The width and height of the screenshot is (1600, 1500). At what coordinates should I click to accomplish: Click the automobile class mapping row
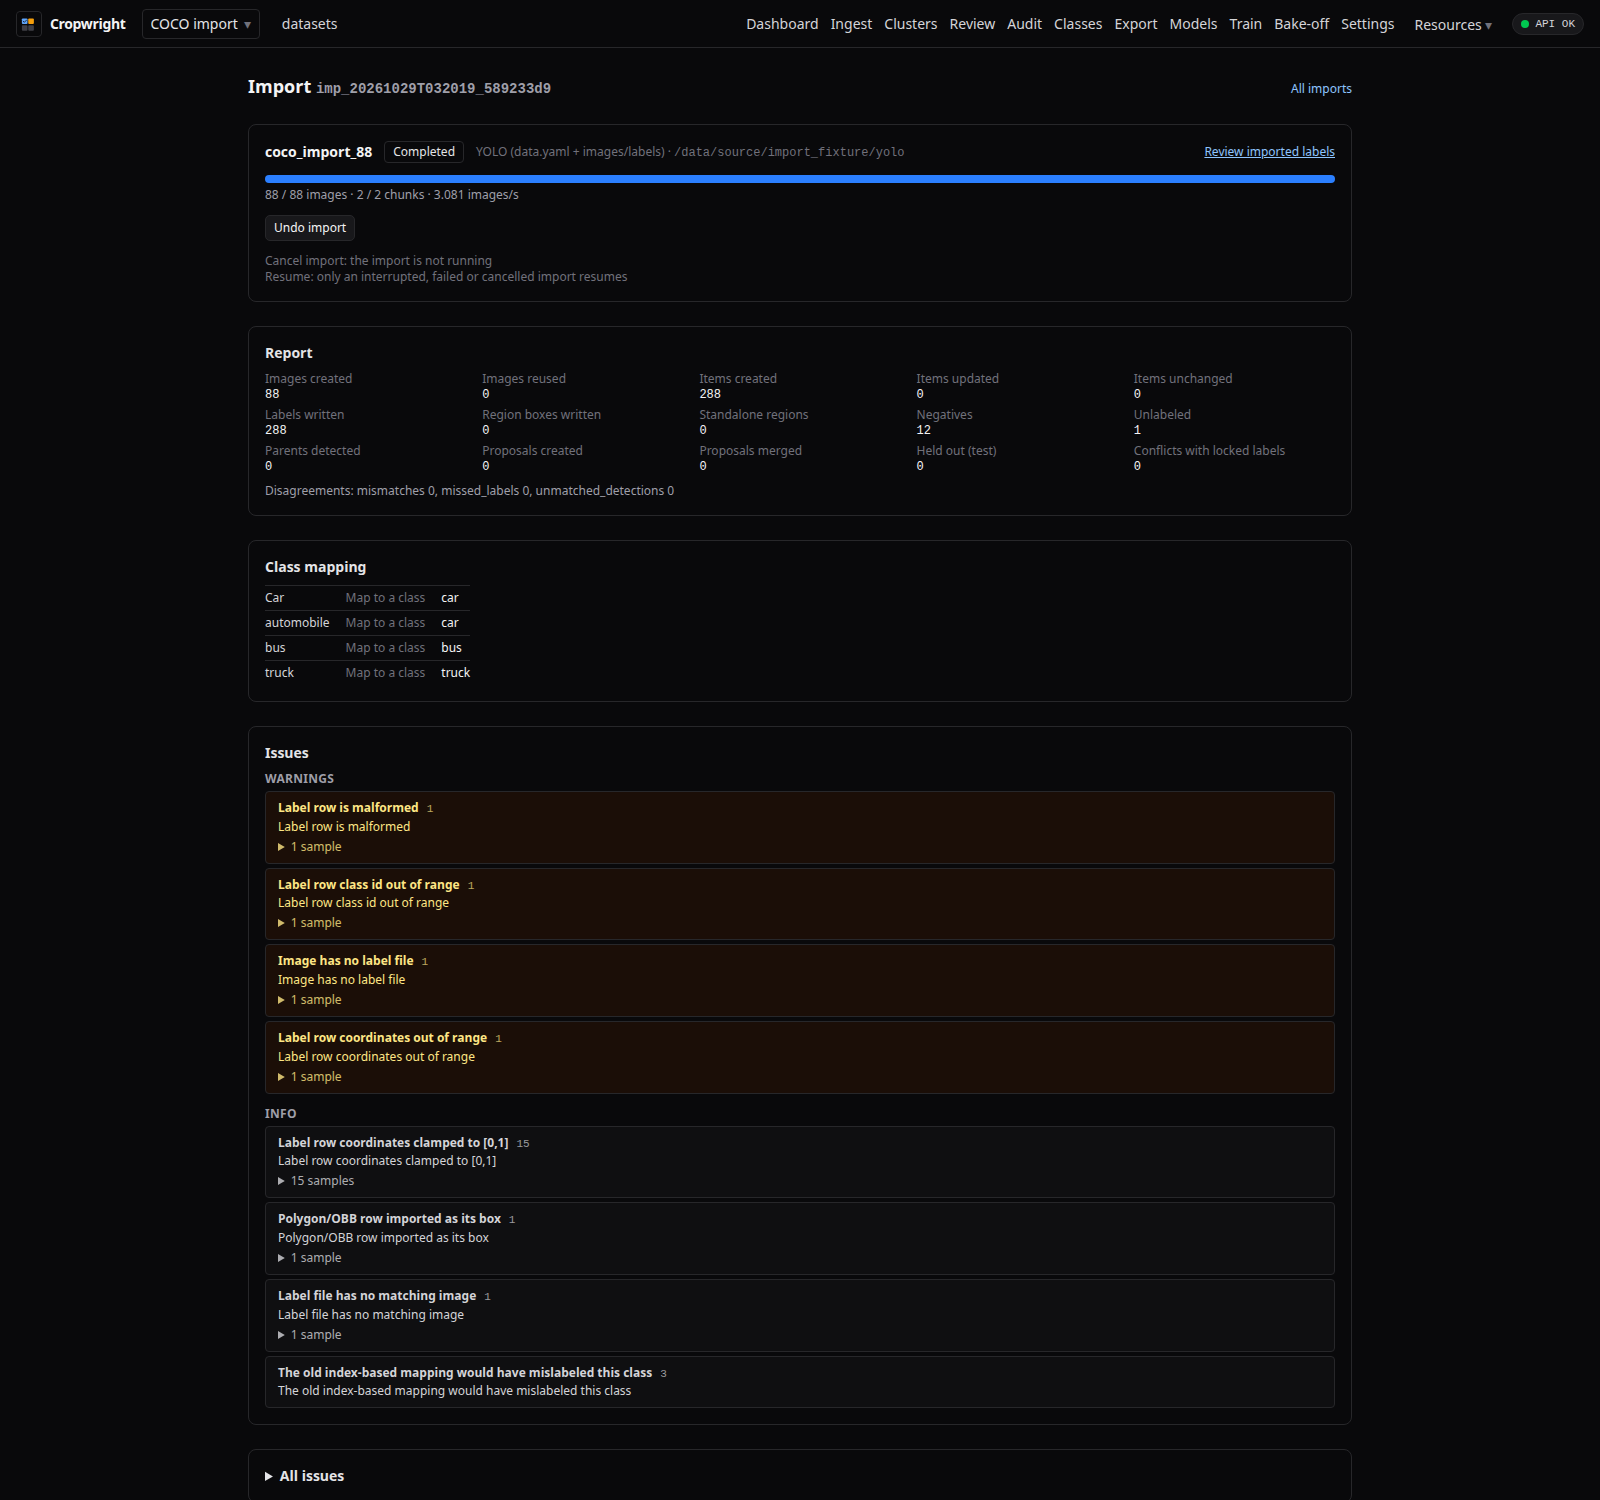pos(367,623)
